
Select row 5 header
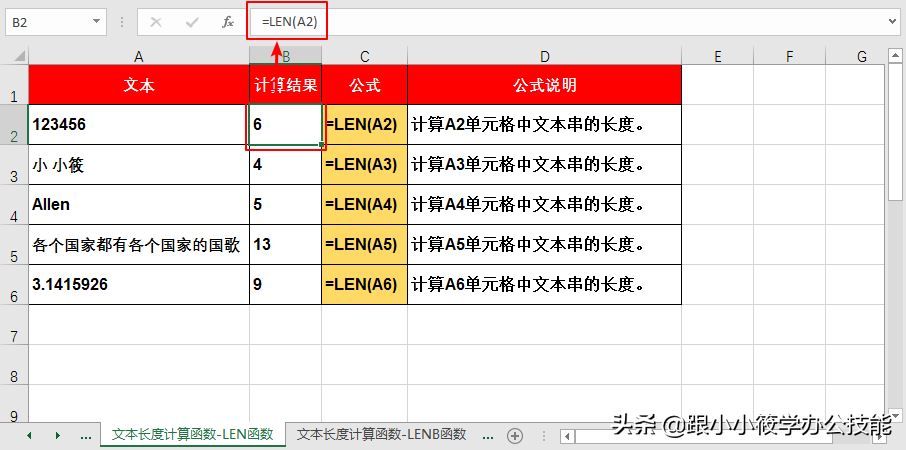pyautogui.click(x=14, y=245)
